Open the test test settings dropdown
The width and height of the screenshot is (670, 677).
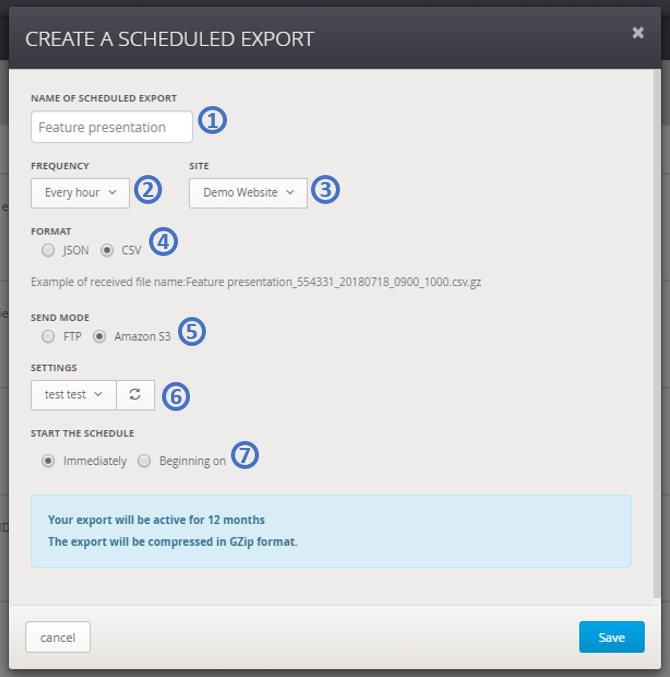coord(73,395)
